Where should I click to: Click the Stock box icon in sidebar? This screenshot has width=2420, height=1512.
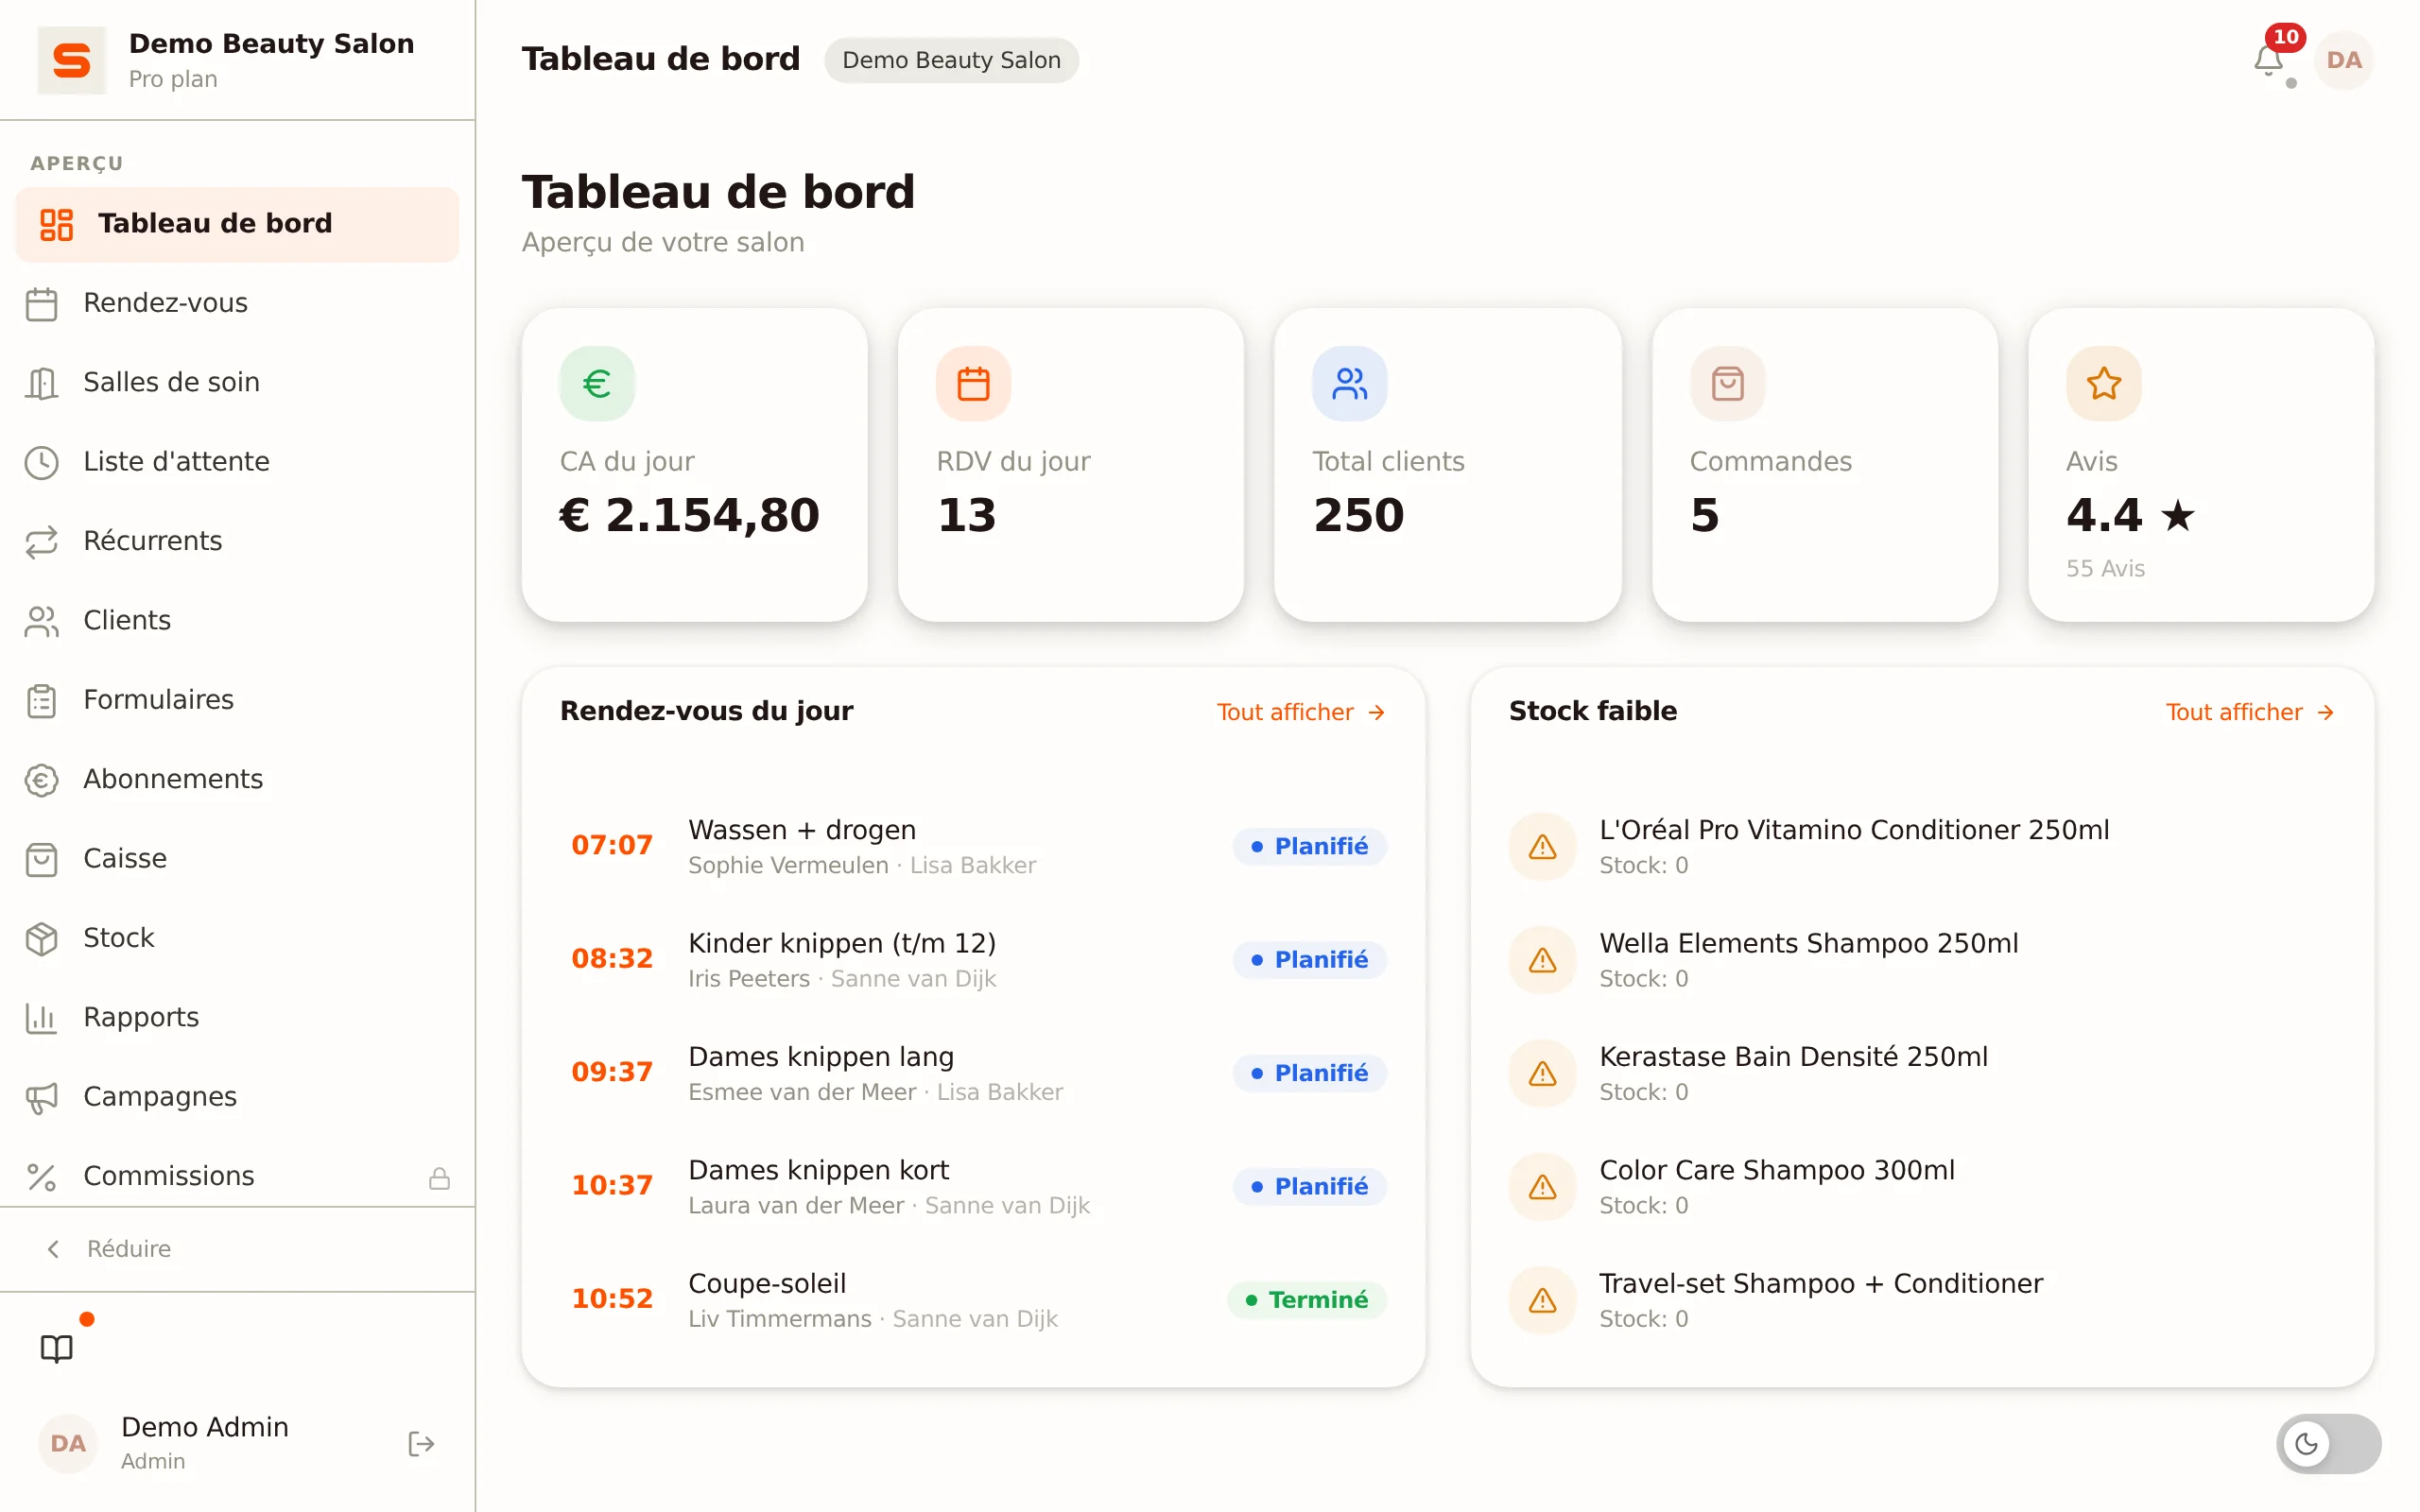click(x=41, y=938)
